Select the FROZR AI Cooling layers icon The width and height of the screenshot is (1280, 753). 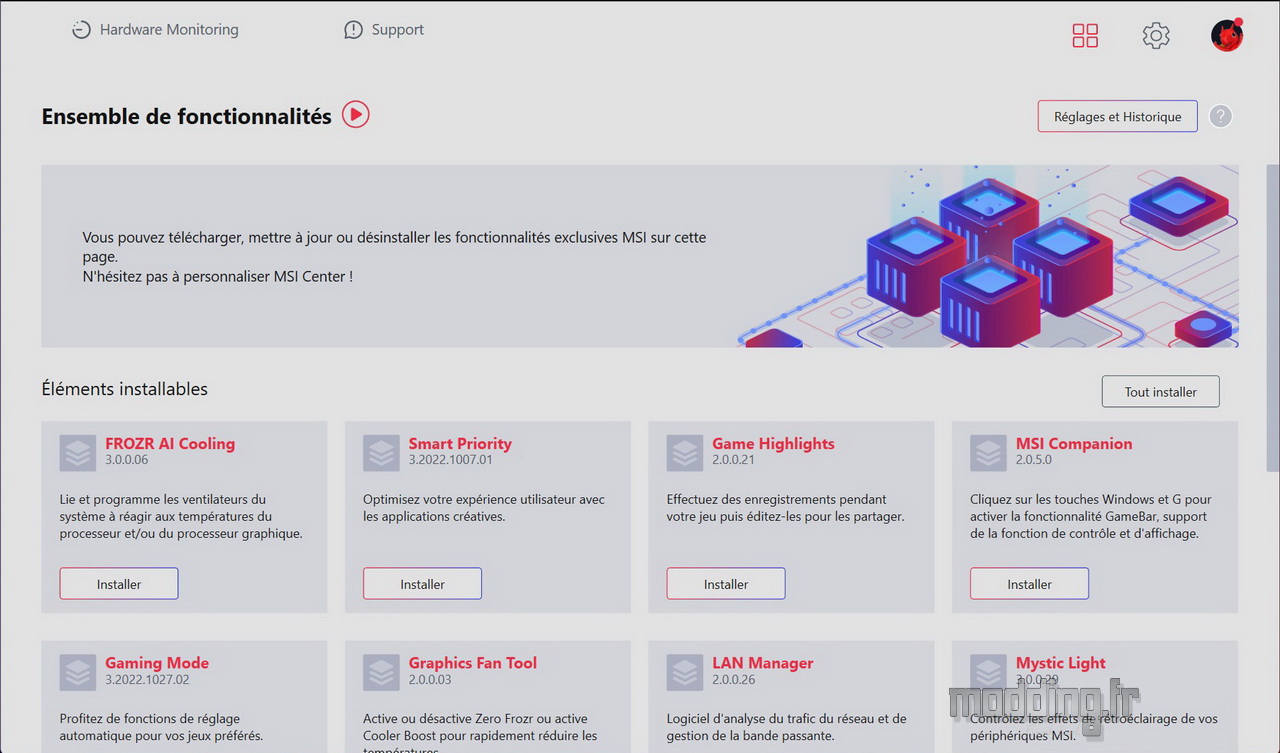pyautogui.click(x=78, y=453)
